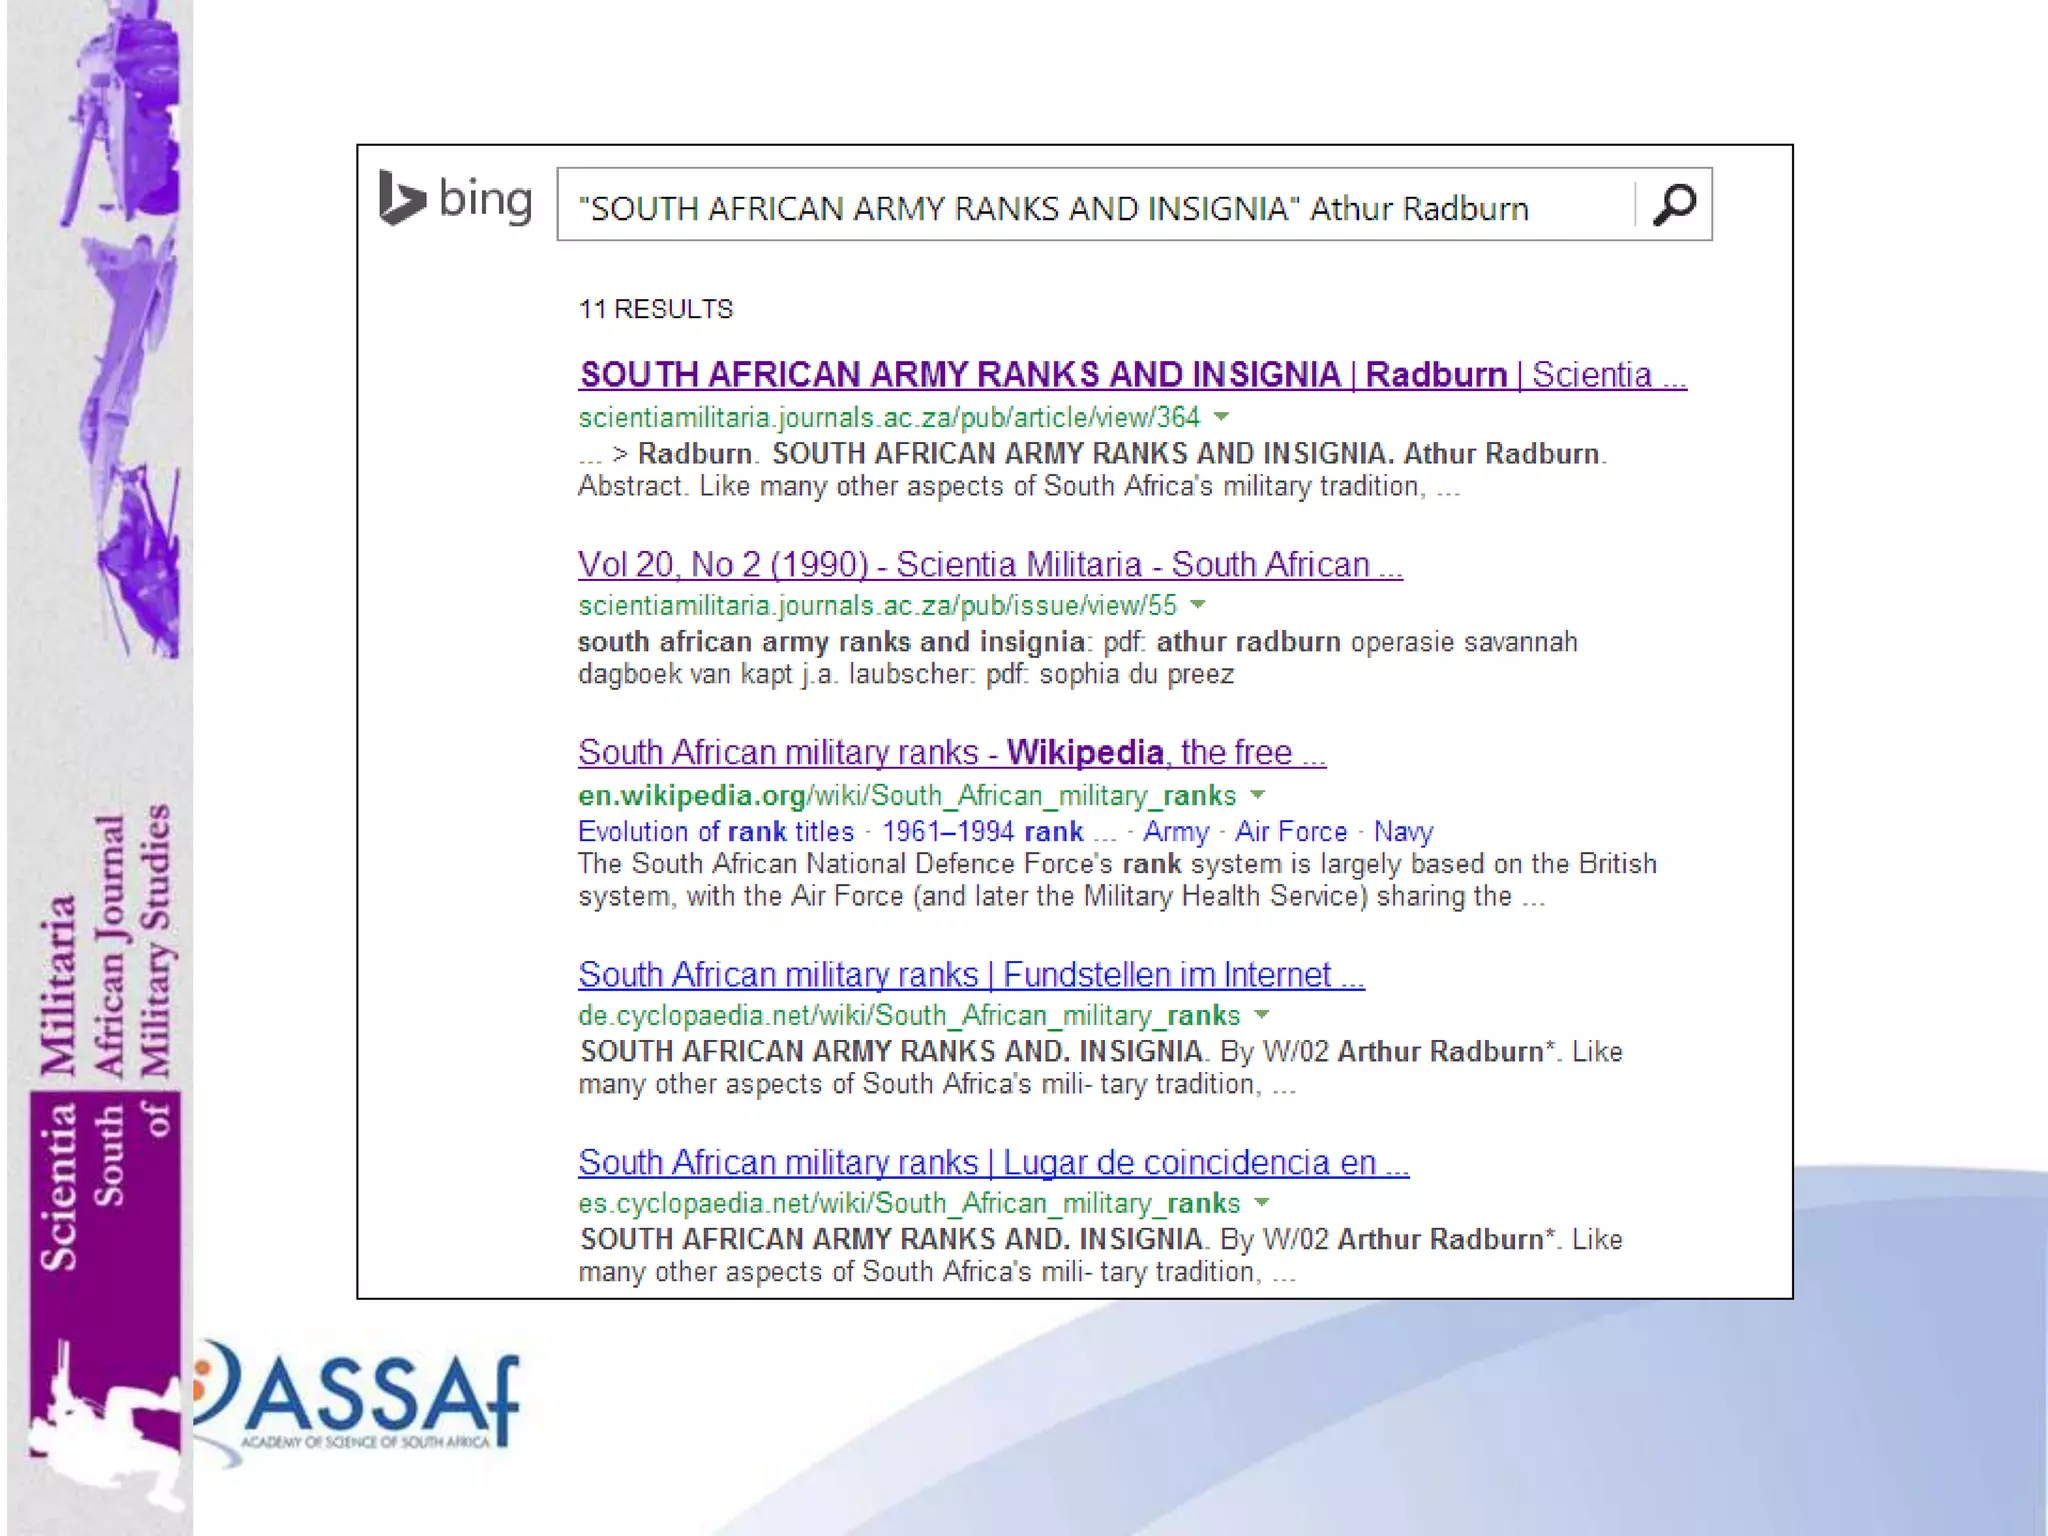Open the Wikipedia South African military ranks result
This screenshot has height=1536, width=2048.
pyautogui.click(x=951, y=752)
